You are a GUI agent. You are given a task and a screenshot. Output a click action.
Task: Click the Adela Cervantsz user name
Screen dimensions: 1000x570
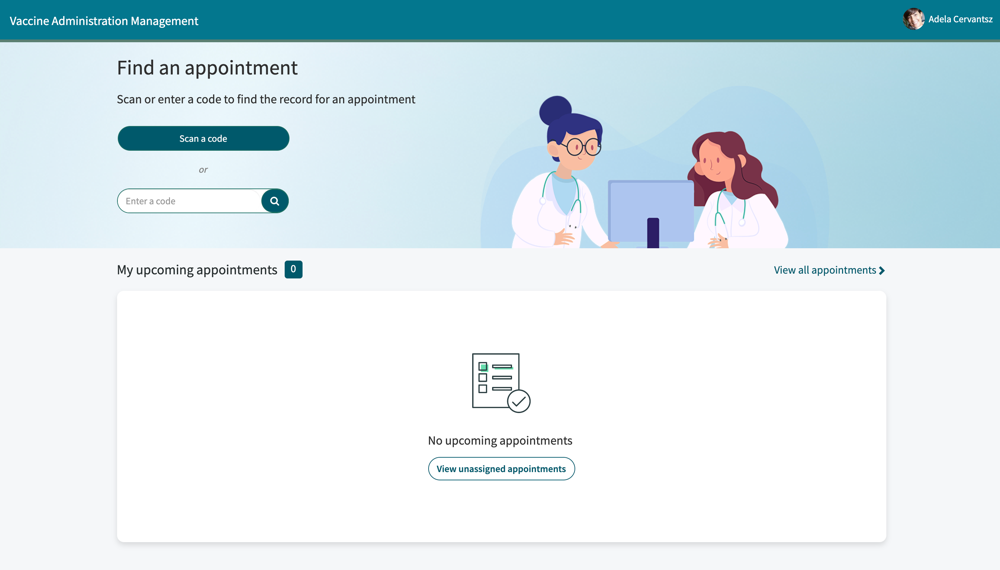(x=960, y=19)
